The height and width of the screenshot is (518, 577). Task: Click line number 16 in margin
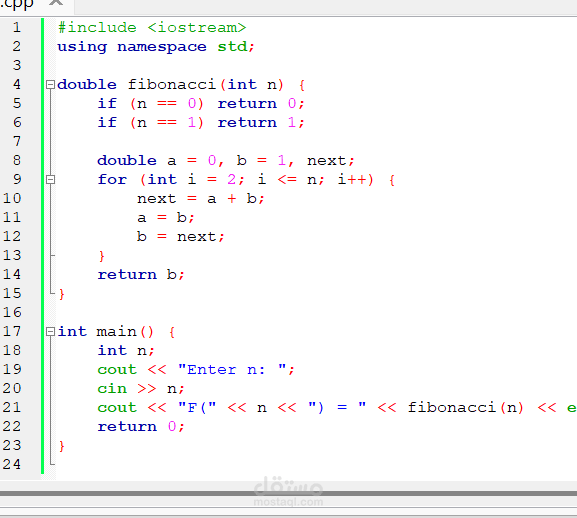click(12, 312)
